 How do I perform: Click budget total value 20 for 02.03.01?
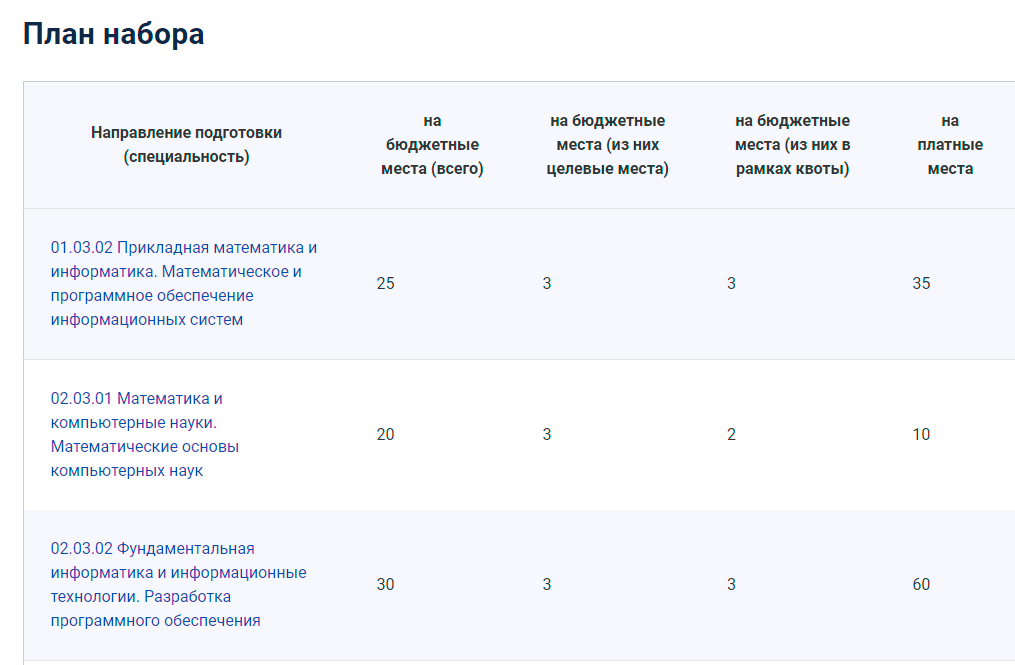coord(385,435)
